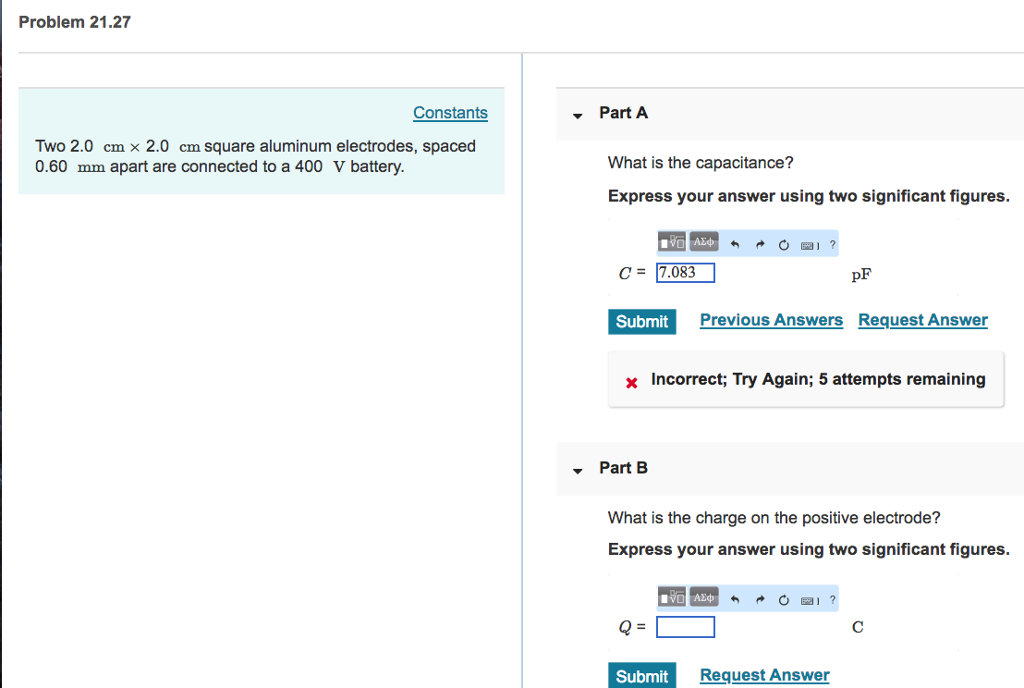Viewport: 1024px width, 688px height.
Task: Reset the Part A answer field
Action: pos(784,245)
